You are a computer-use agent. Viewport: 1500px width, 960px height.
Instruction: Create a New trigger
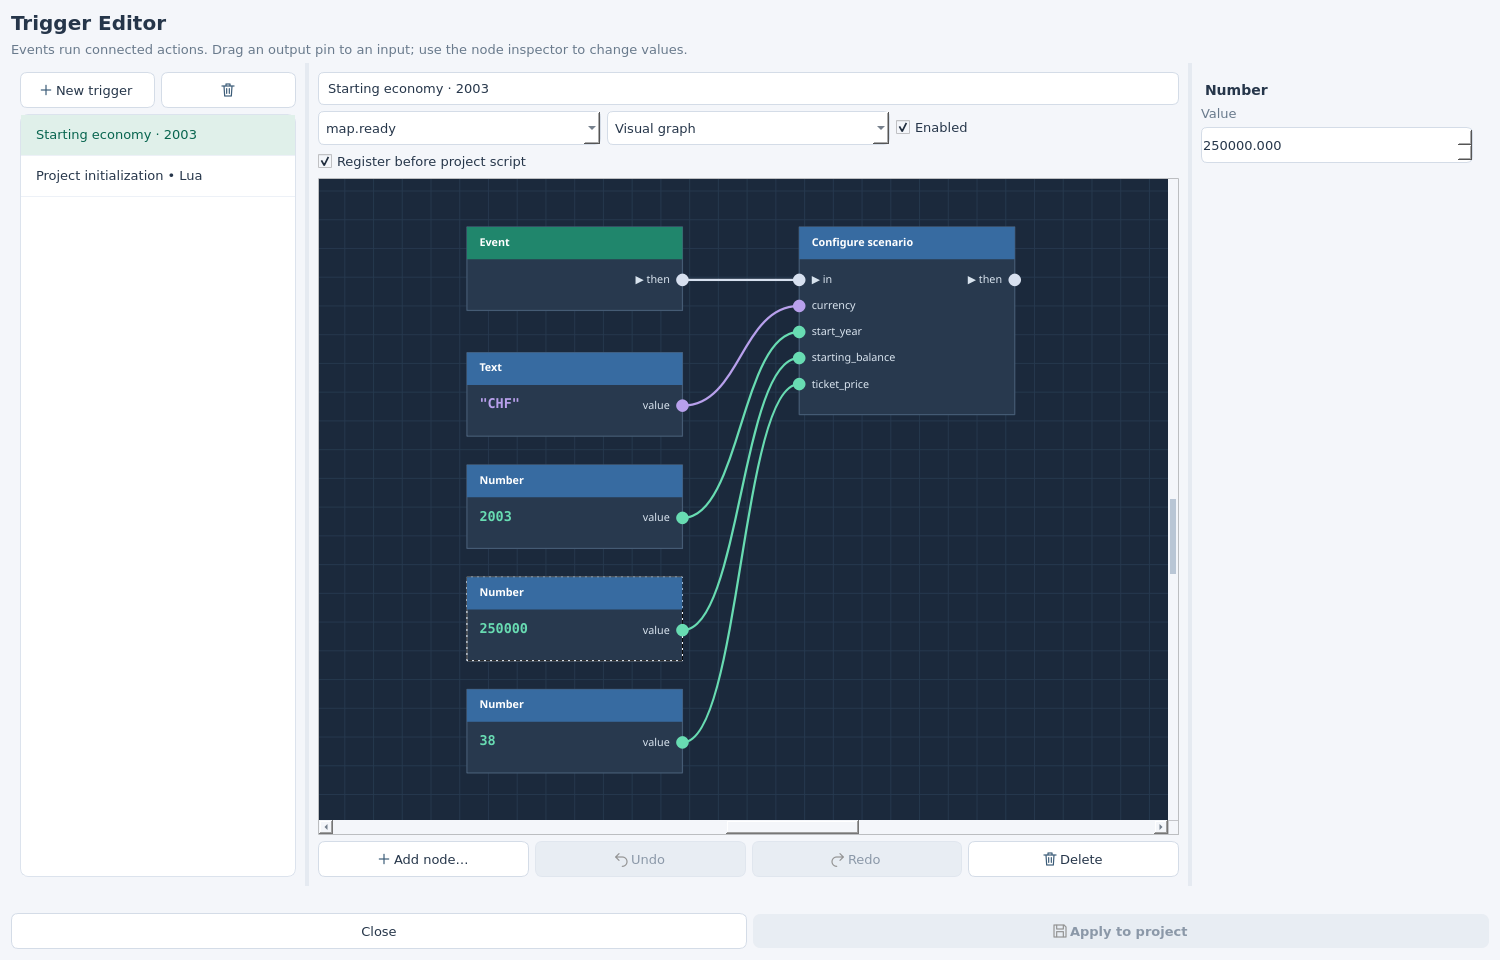[87, 90]
